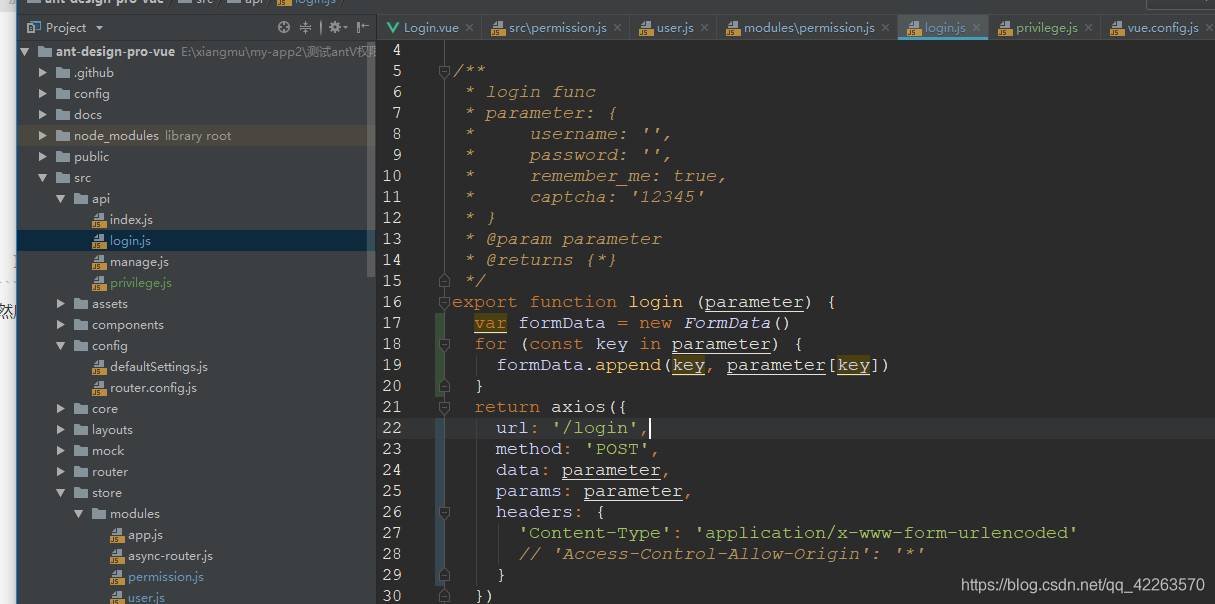
Task: Open app.js in store modules
Action: (145, 534)
